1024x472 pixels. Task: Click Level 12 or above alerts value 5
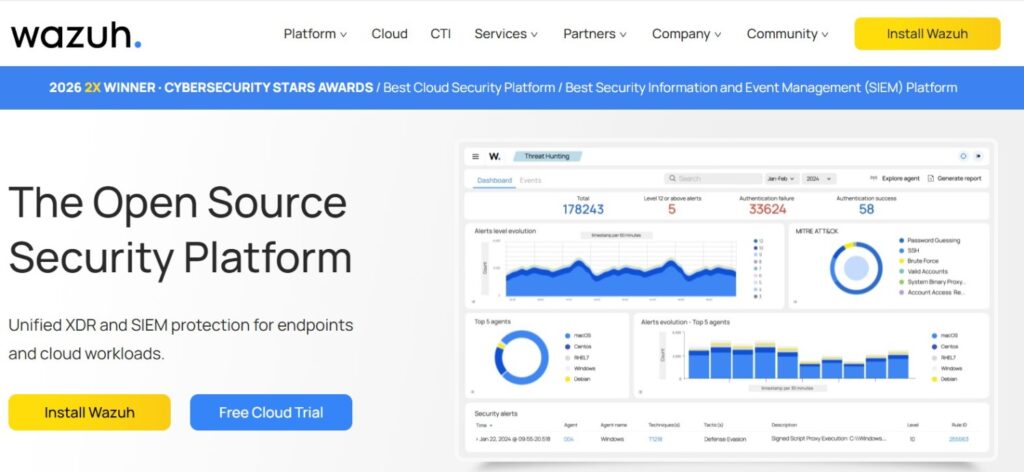pyautogui.click(x=671, y=209)
